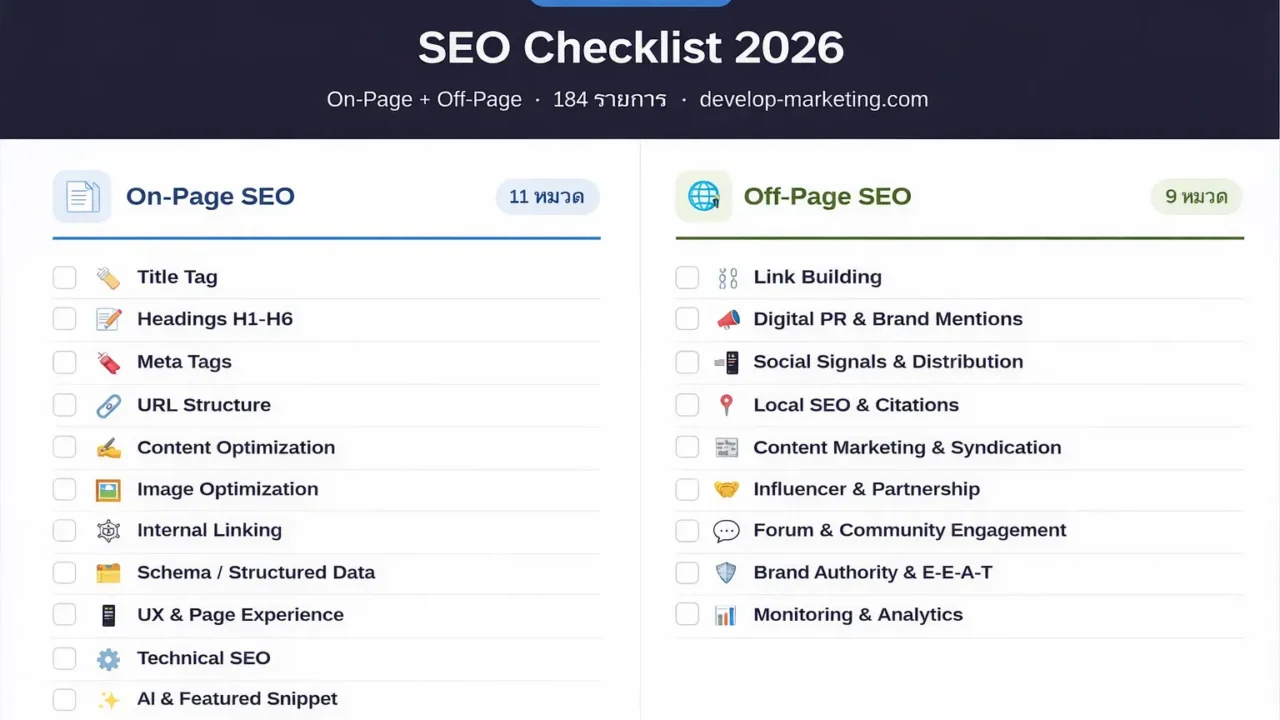
Task: Check the Link Building checkbox
Action: [687, 277]
